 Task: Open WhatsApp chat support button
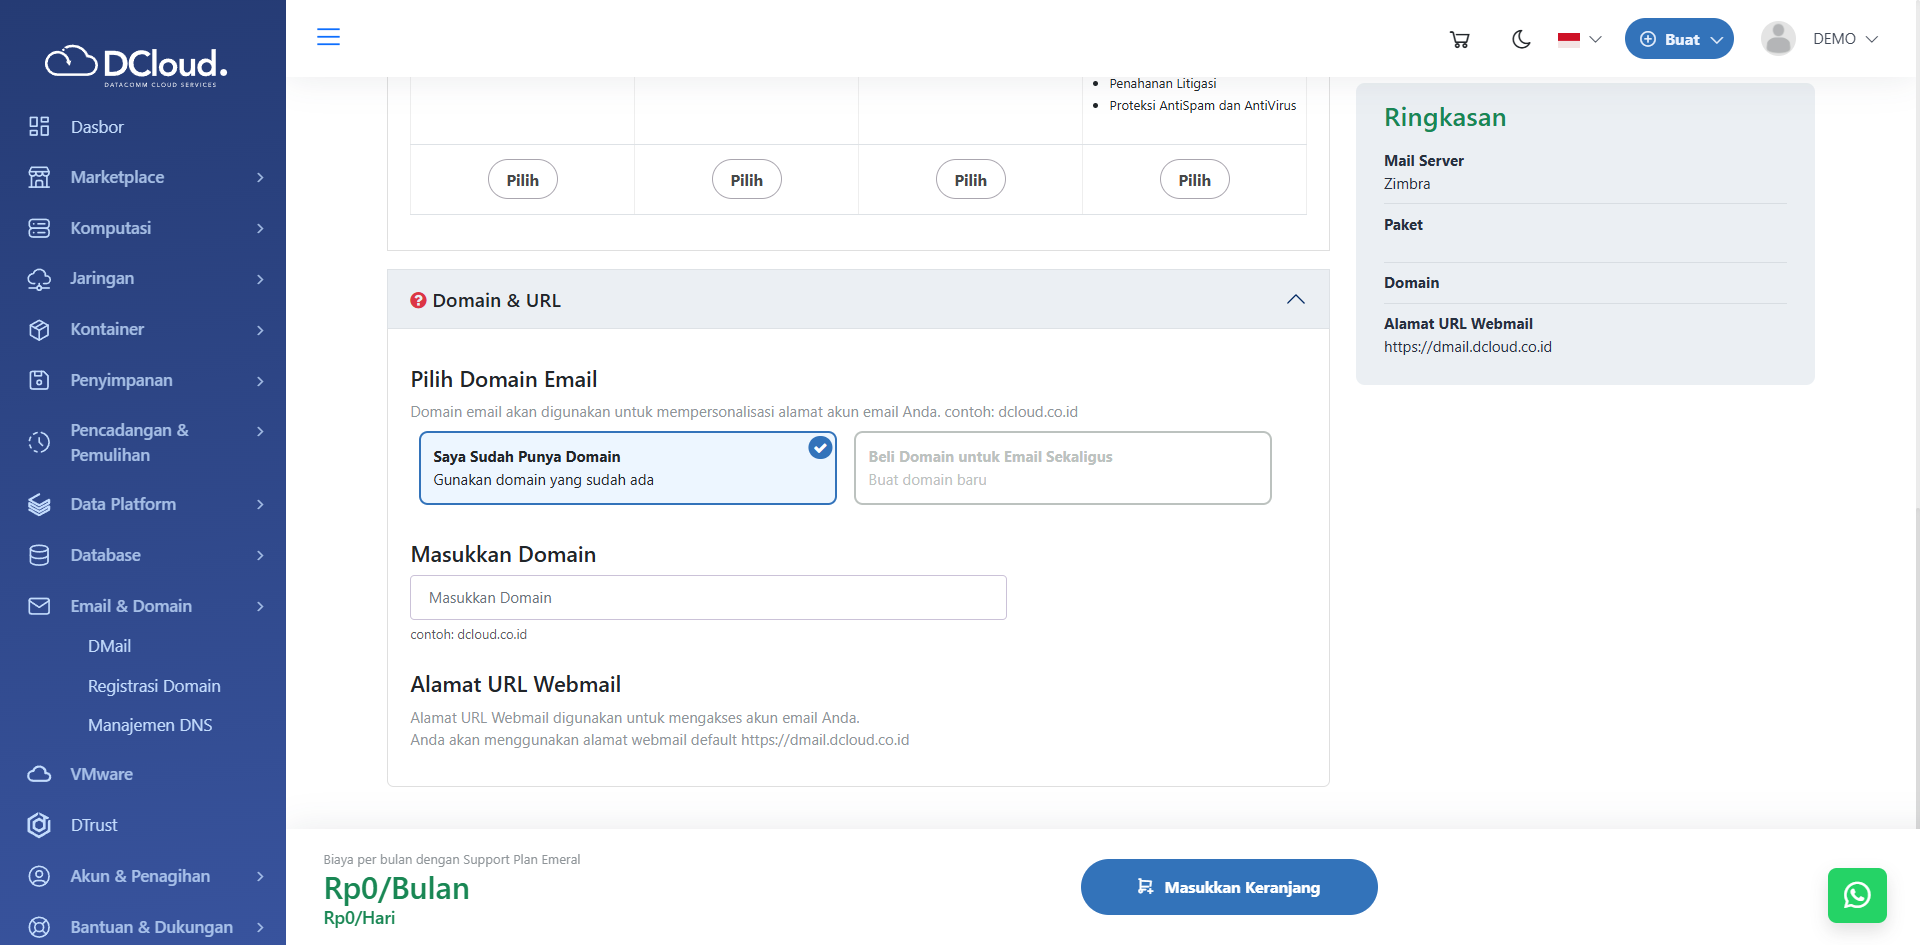click(x=1856, y=895)
